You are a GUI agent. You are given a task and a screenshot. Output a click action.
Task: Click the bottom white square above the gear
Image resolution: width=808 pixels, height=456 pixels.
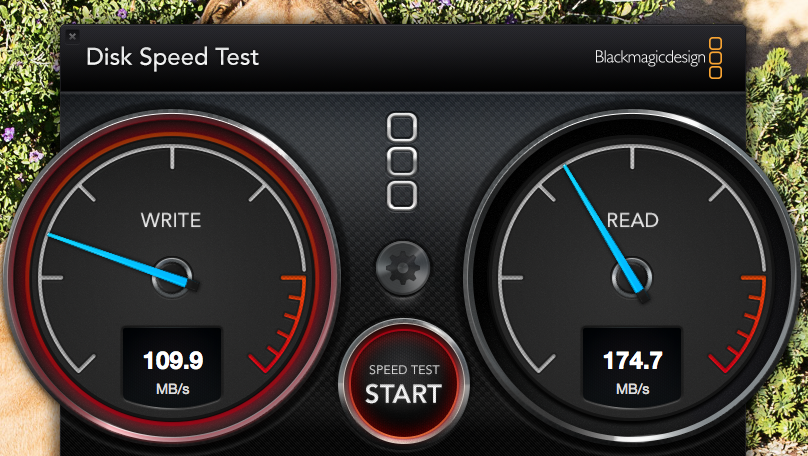(x=402, y=195)
